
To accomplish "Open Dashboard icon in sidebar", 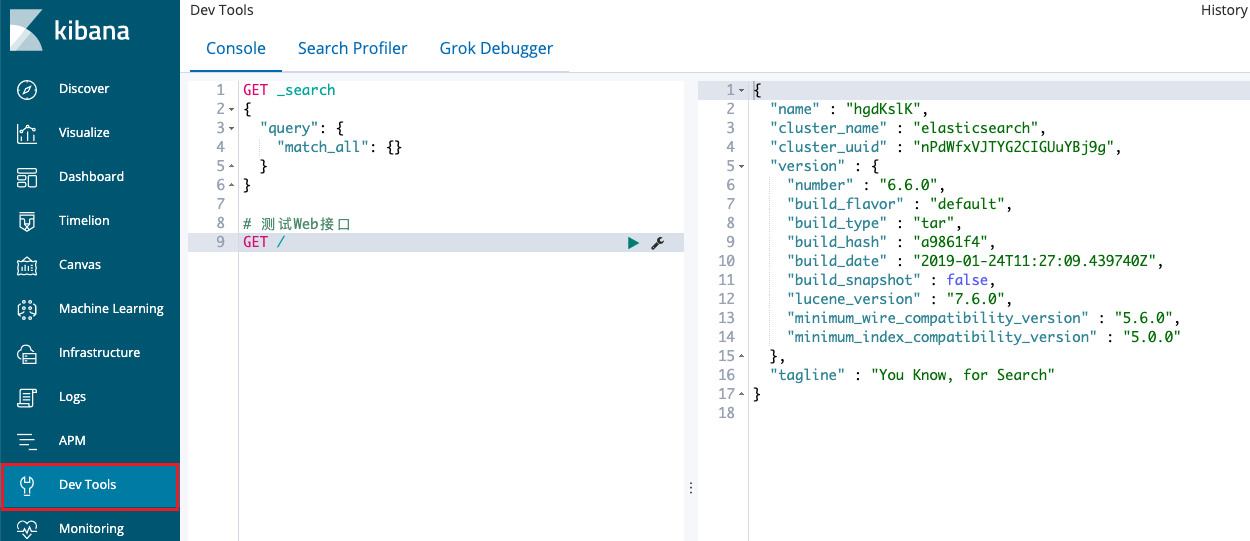I will [x=27, y=177].
